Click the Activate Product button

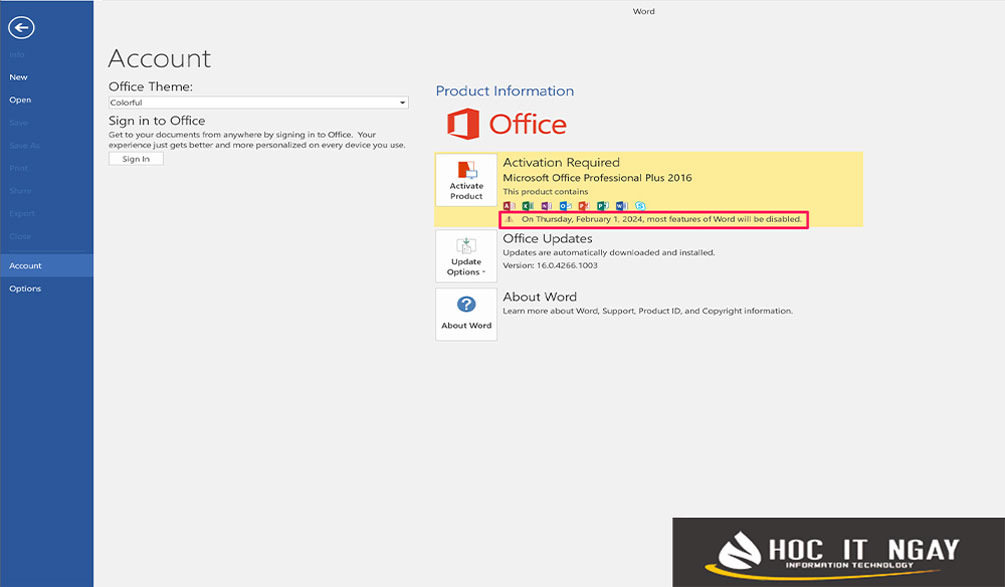pyautogui.click(x=466, y=179)
